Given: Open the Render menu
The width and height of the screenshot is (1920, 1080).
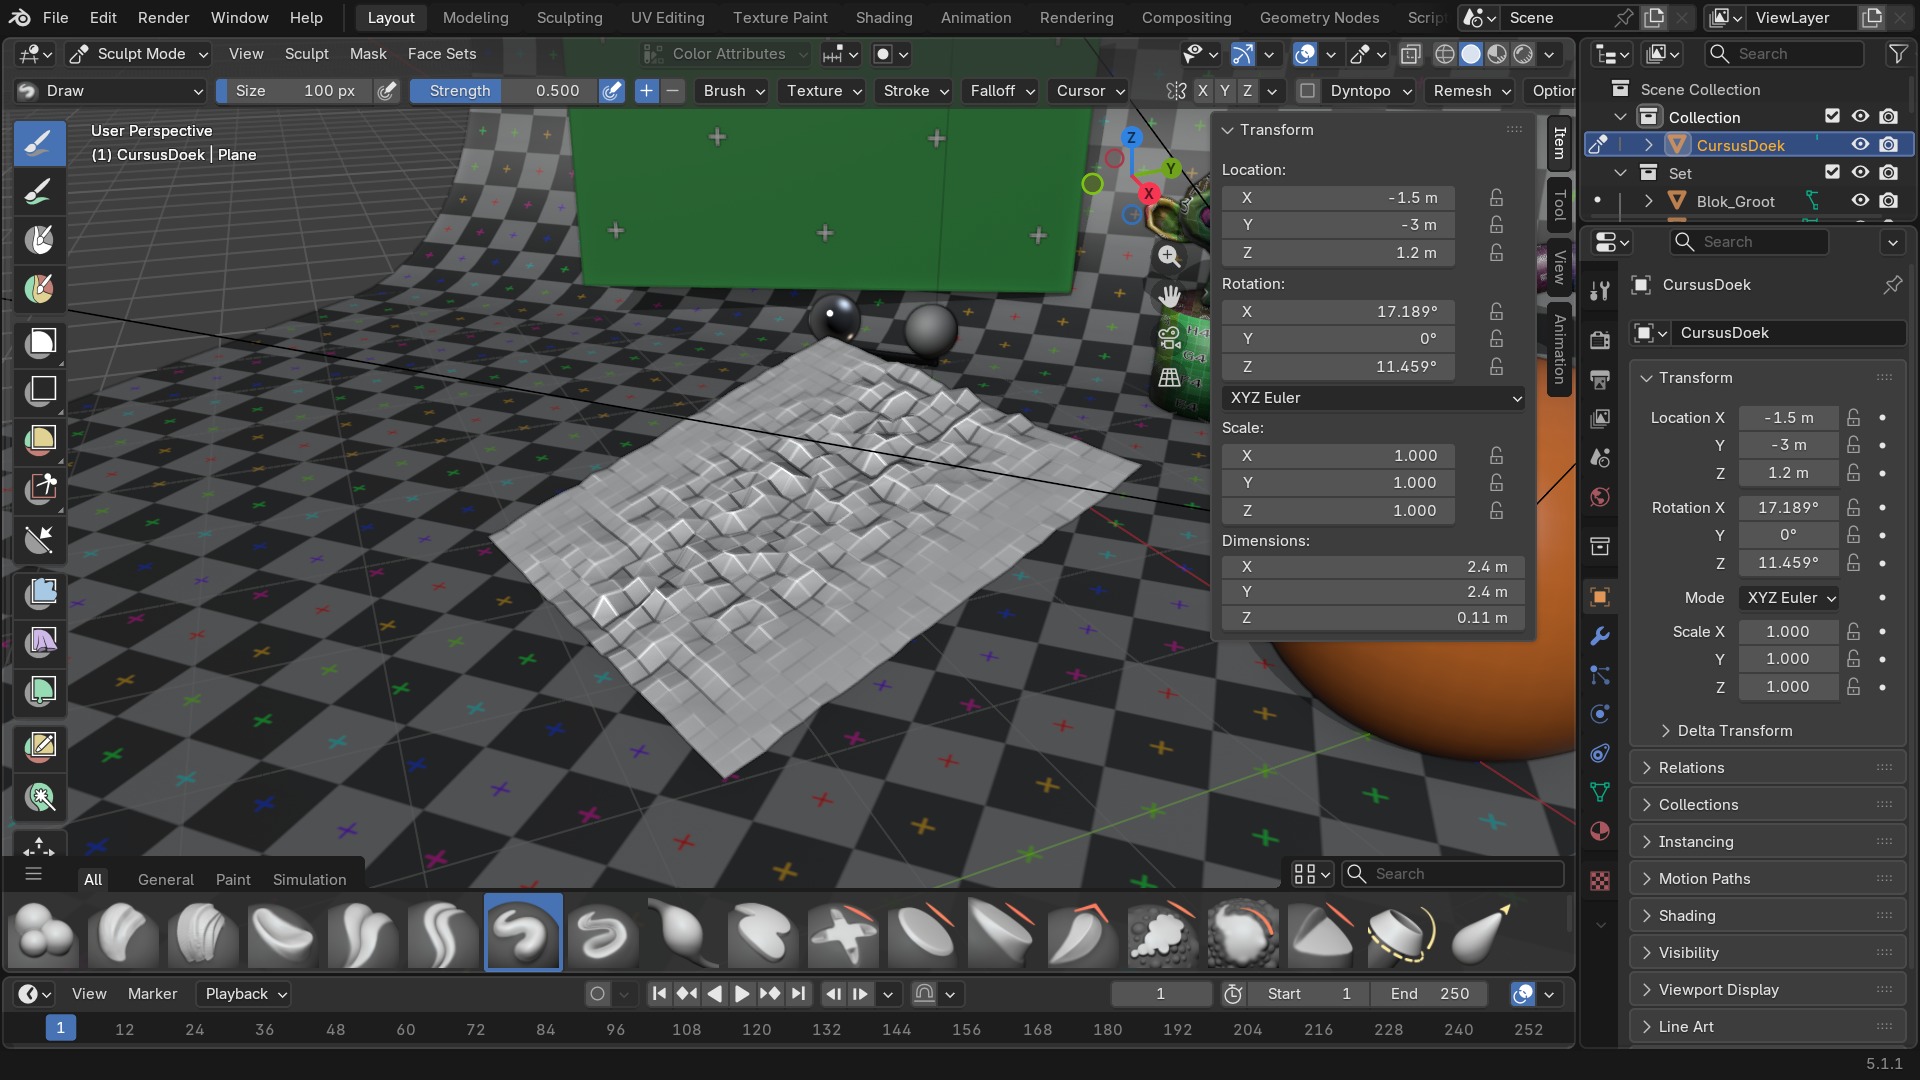Looking at the screenshot, I should click(164, 18).
